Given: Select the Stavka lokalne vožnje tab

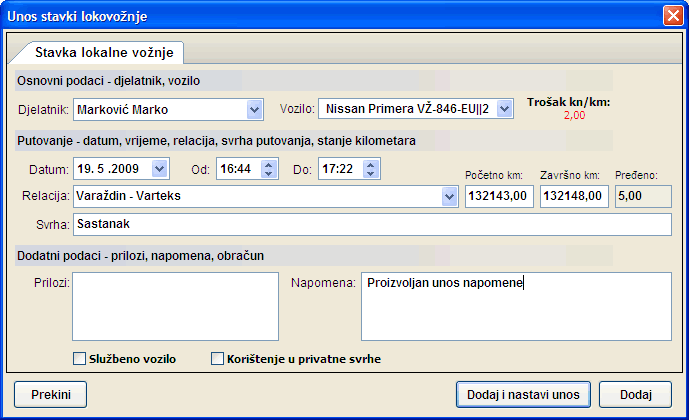Looking at the screenshot, I should pyautogui.click(x=103, y=52).
